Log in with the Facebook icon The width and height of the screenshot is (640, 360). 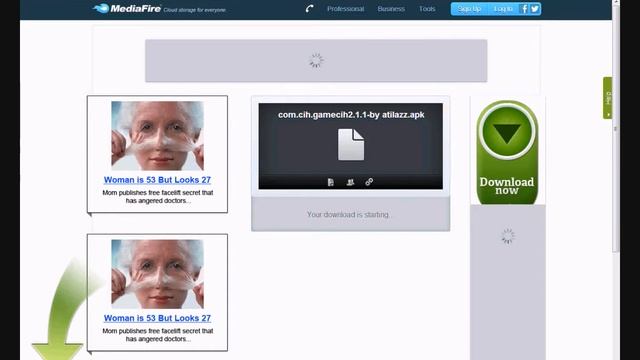524,9
